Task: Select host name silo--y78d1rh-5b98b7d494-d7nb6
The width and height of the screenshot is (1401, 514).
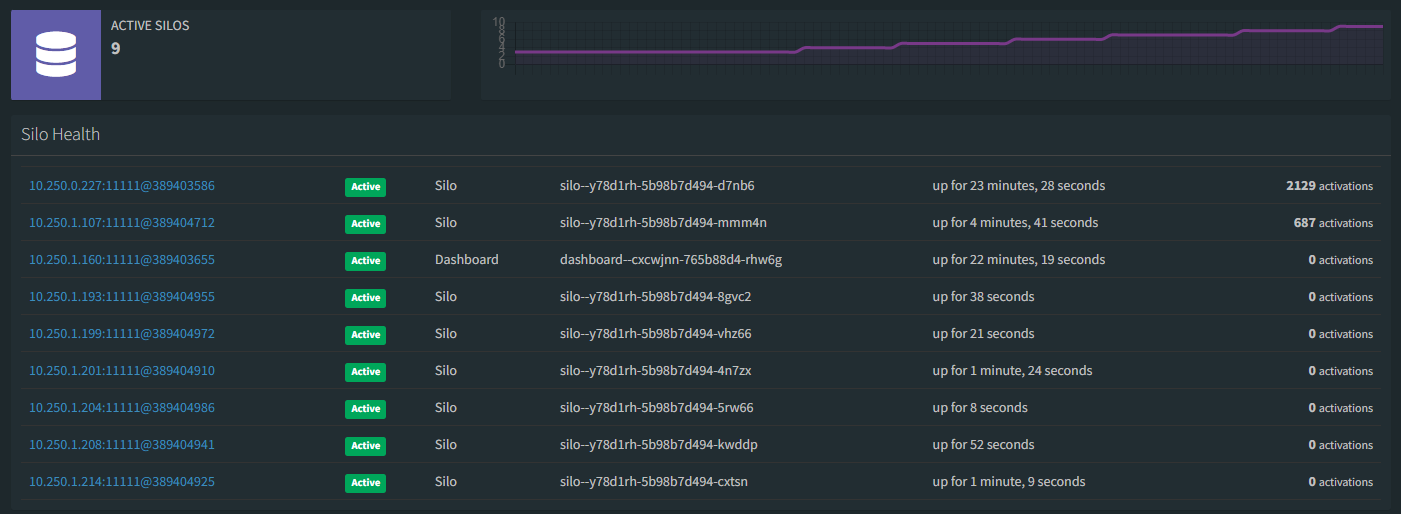Action: [657, 186]
